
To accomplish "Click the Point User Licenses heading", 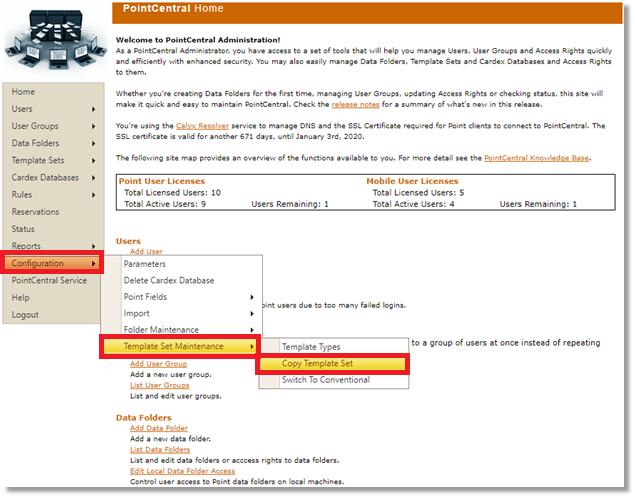I will click(x=162, y=181).
